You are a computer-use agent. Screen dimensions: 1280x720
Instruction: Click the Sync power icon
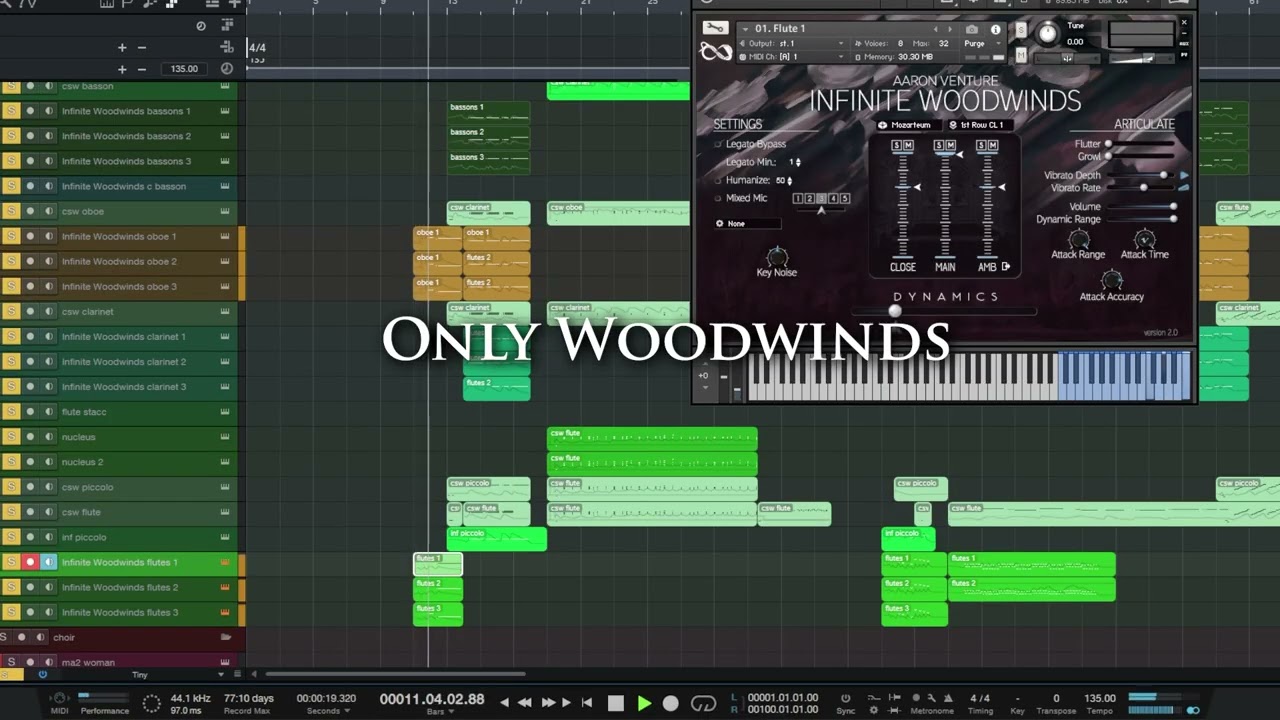845,698
